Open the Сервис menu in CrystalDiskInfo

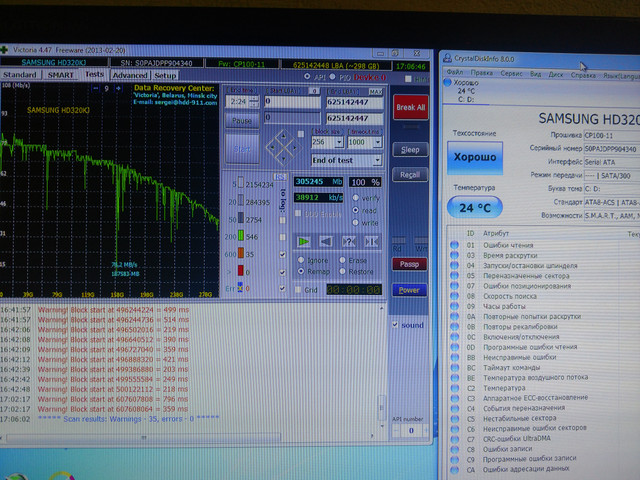(x=511, y=73)
